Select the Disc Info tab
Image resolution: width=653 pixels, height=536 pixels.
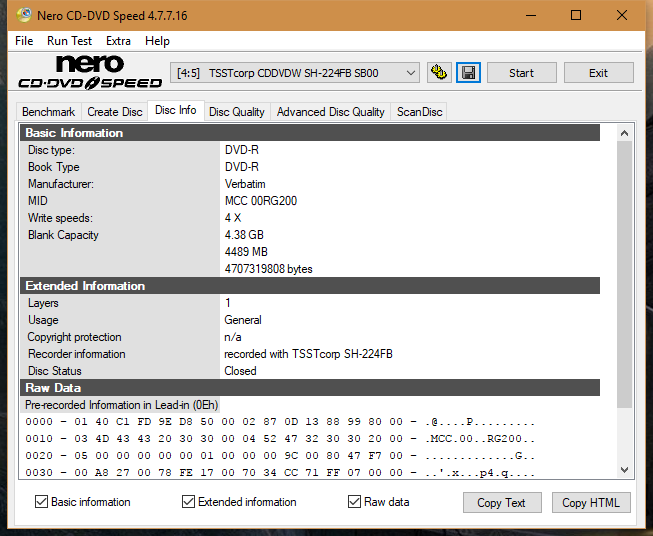(176, 110)
